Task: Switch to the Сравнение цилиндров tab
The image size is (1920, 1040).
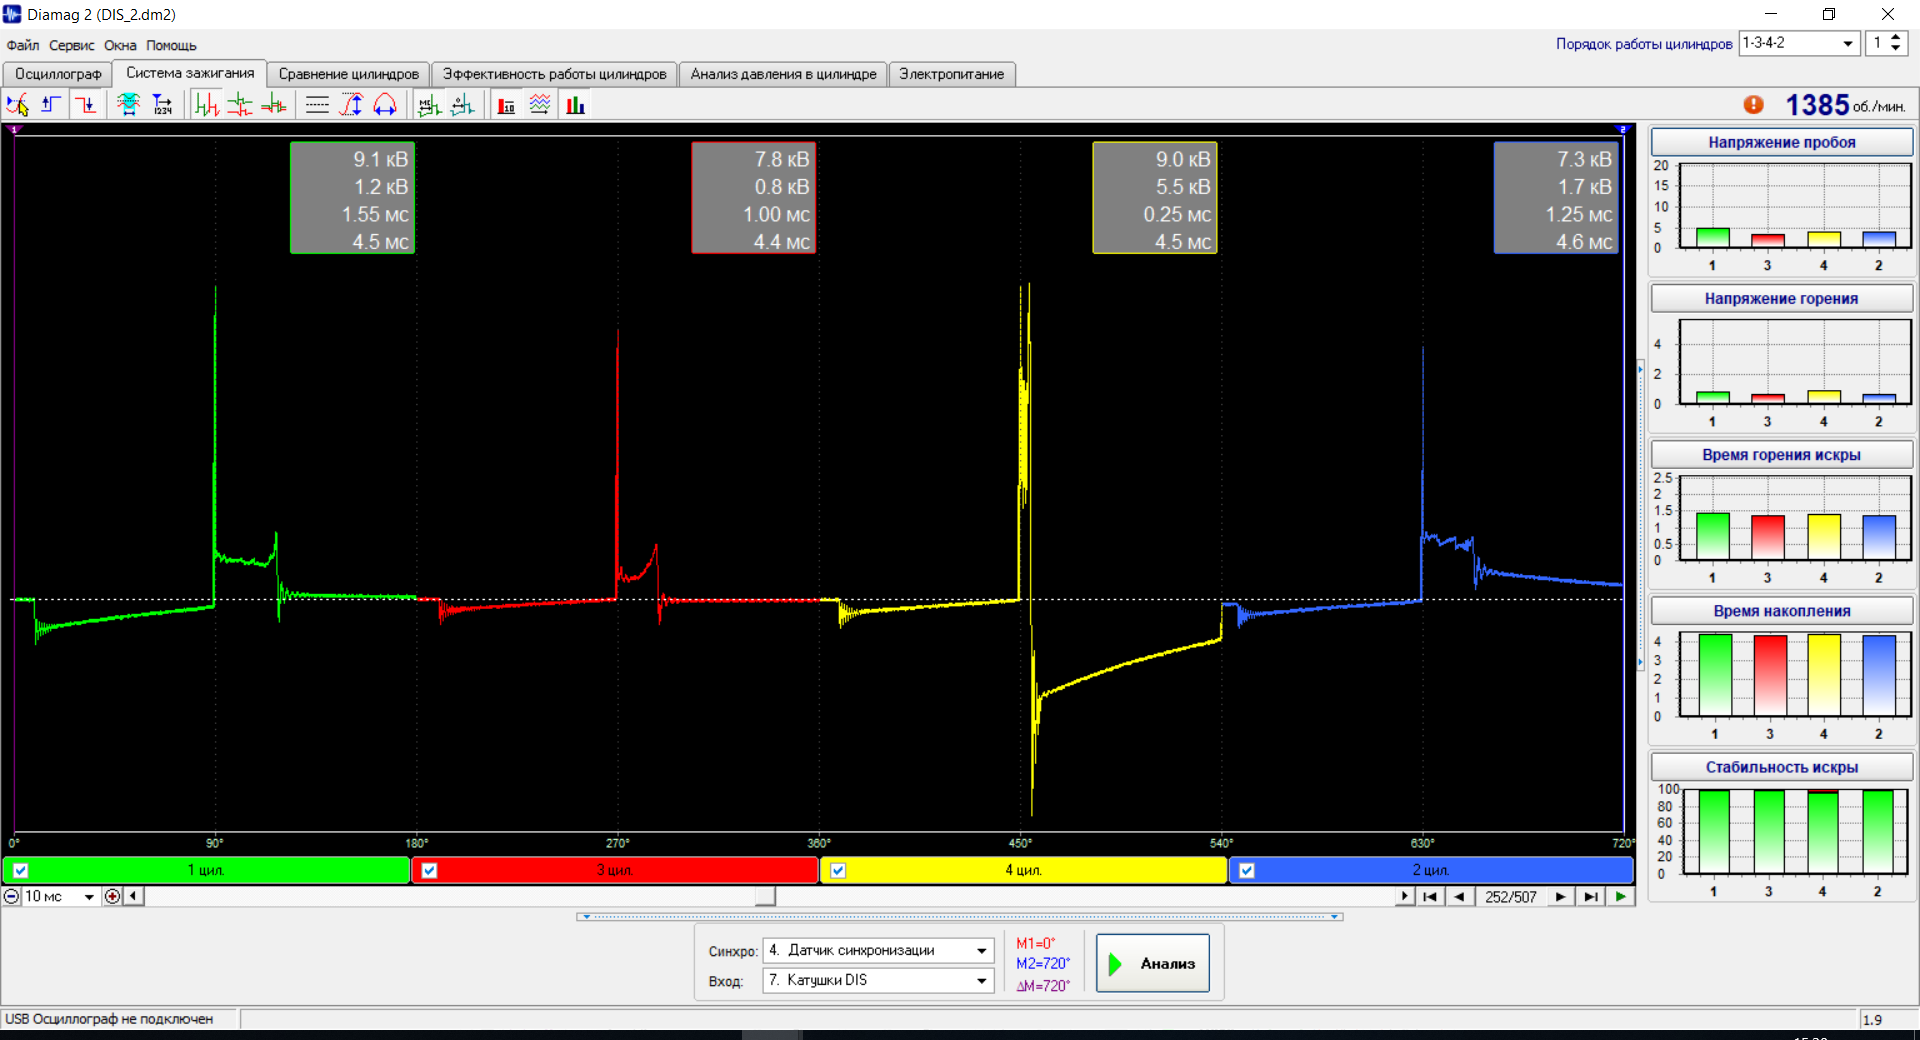Action: (x=348, y=74)
